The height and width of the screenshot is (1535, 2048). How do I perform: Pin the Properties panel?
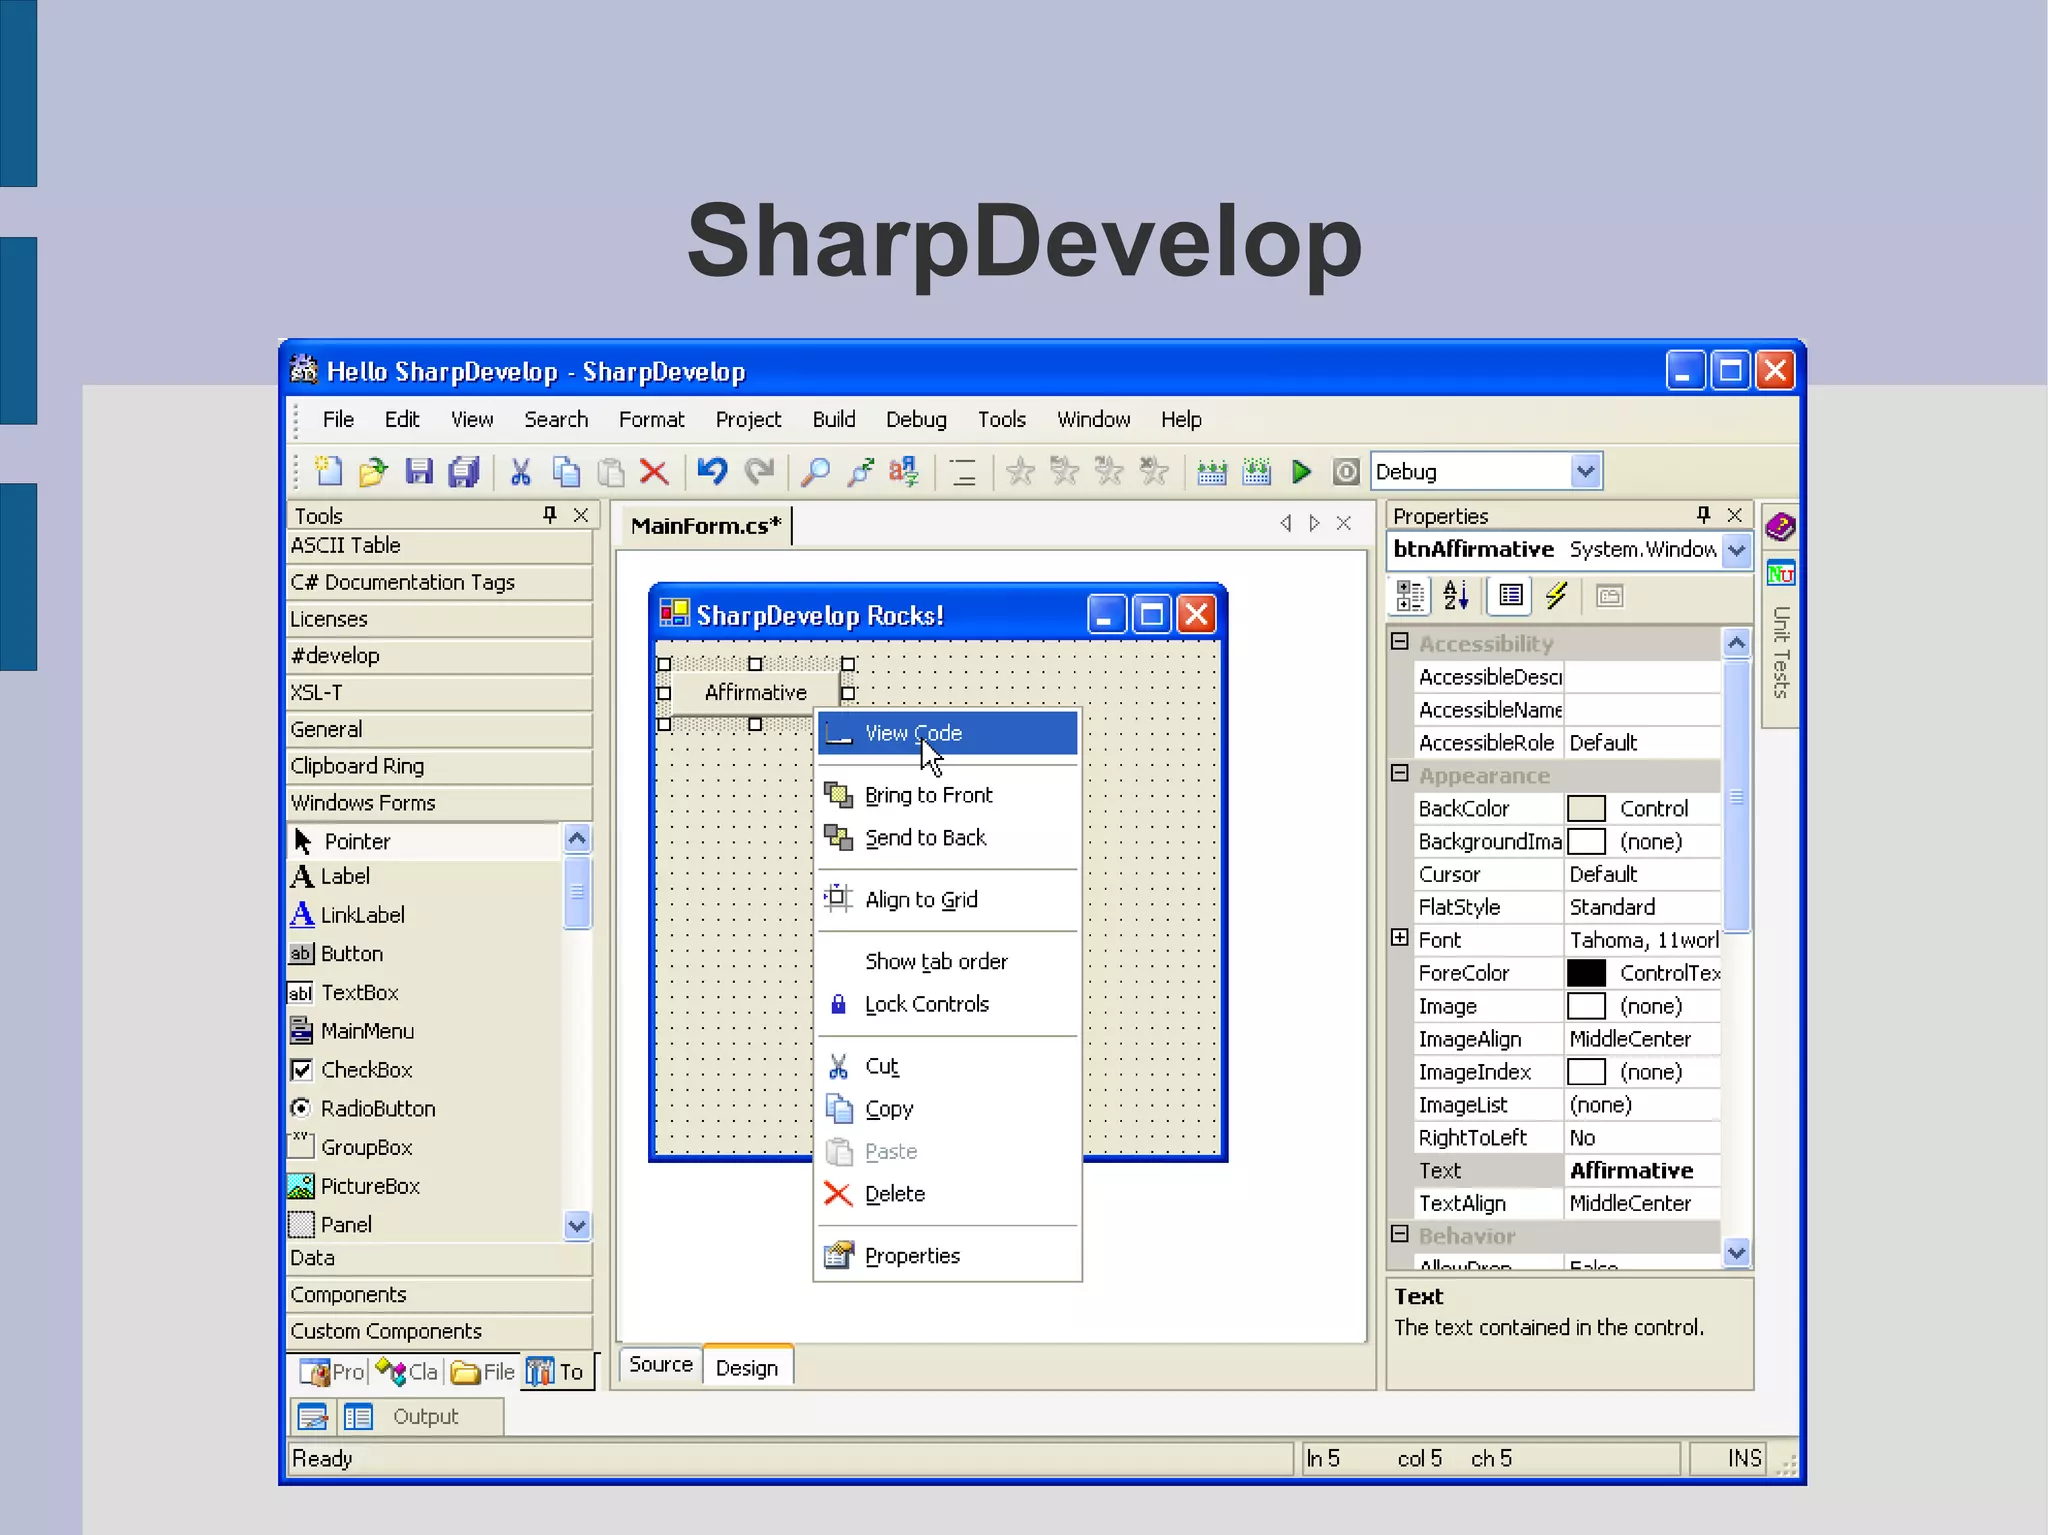pyautogui.click(x=1703, y=515)
